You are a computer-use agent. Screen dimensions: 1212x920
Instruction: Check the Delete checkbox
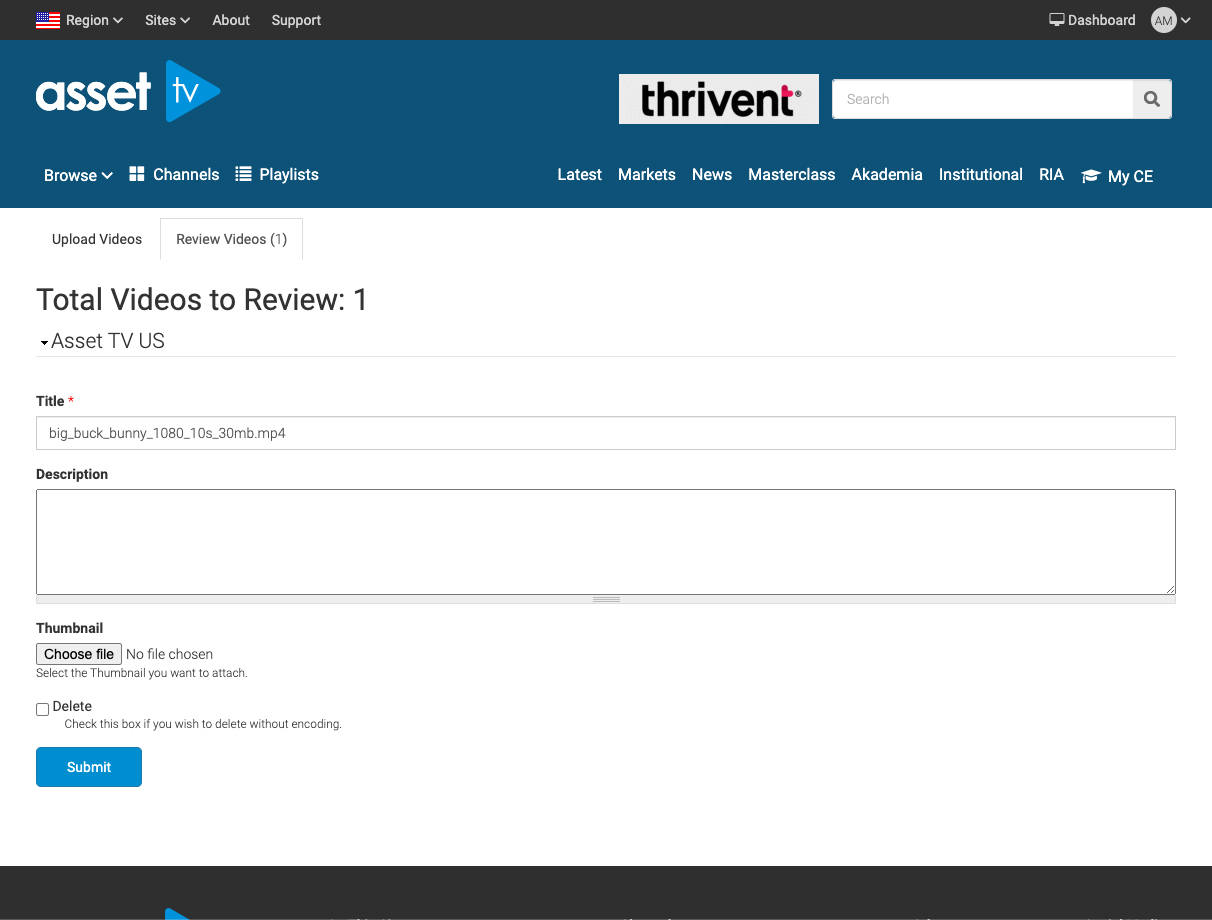coord(43,709)
